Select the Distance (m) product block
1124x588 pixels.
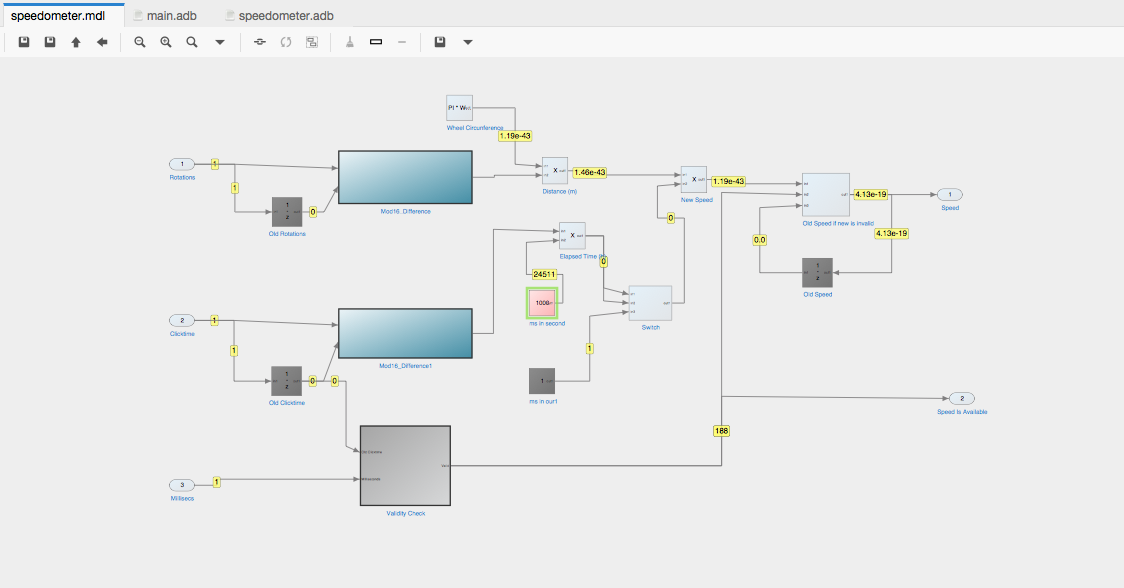[555, 171]
